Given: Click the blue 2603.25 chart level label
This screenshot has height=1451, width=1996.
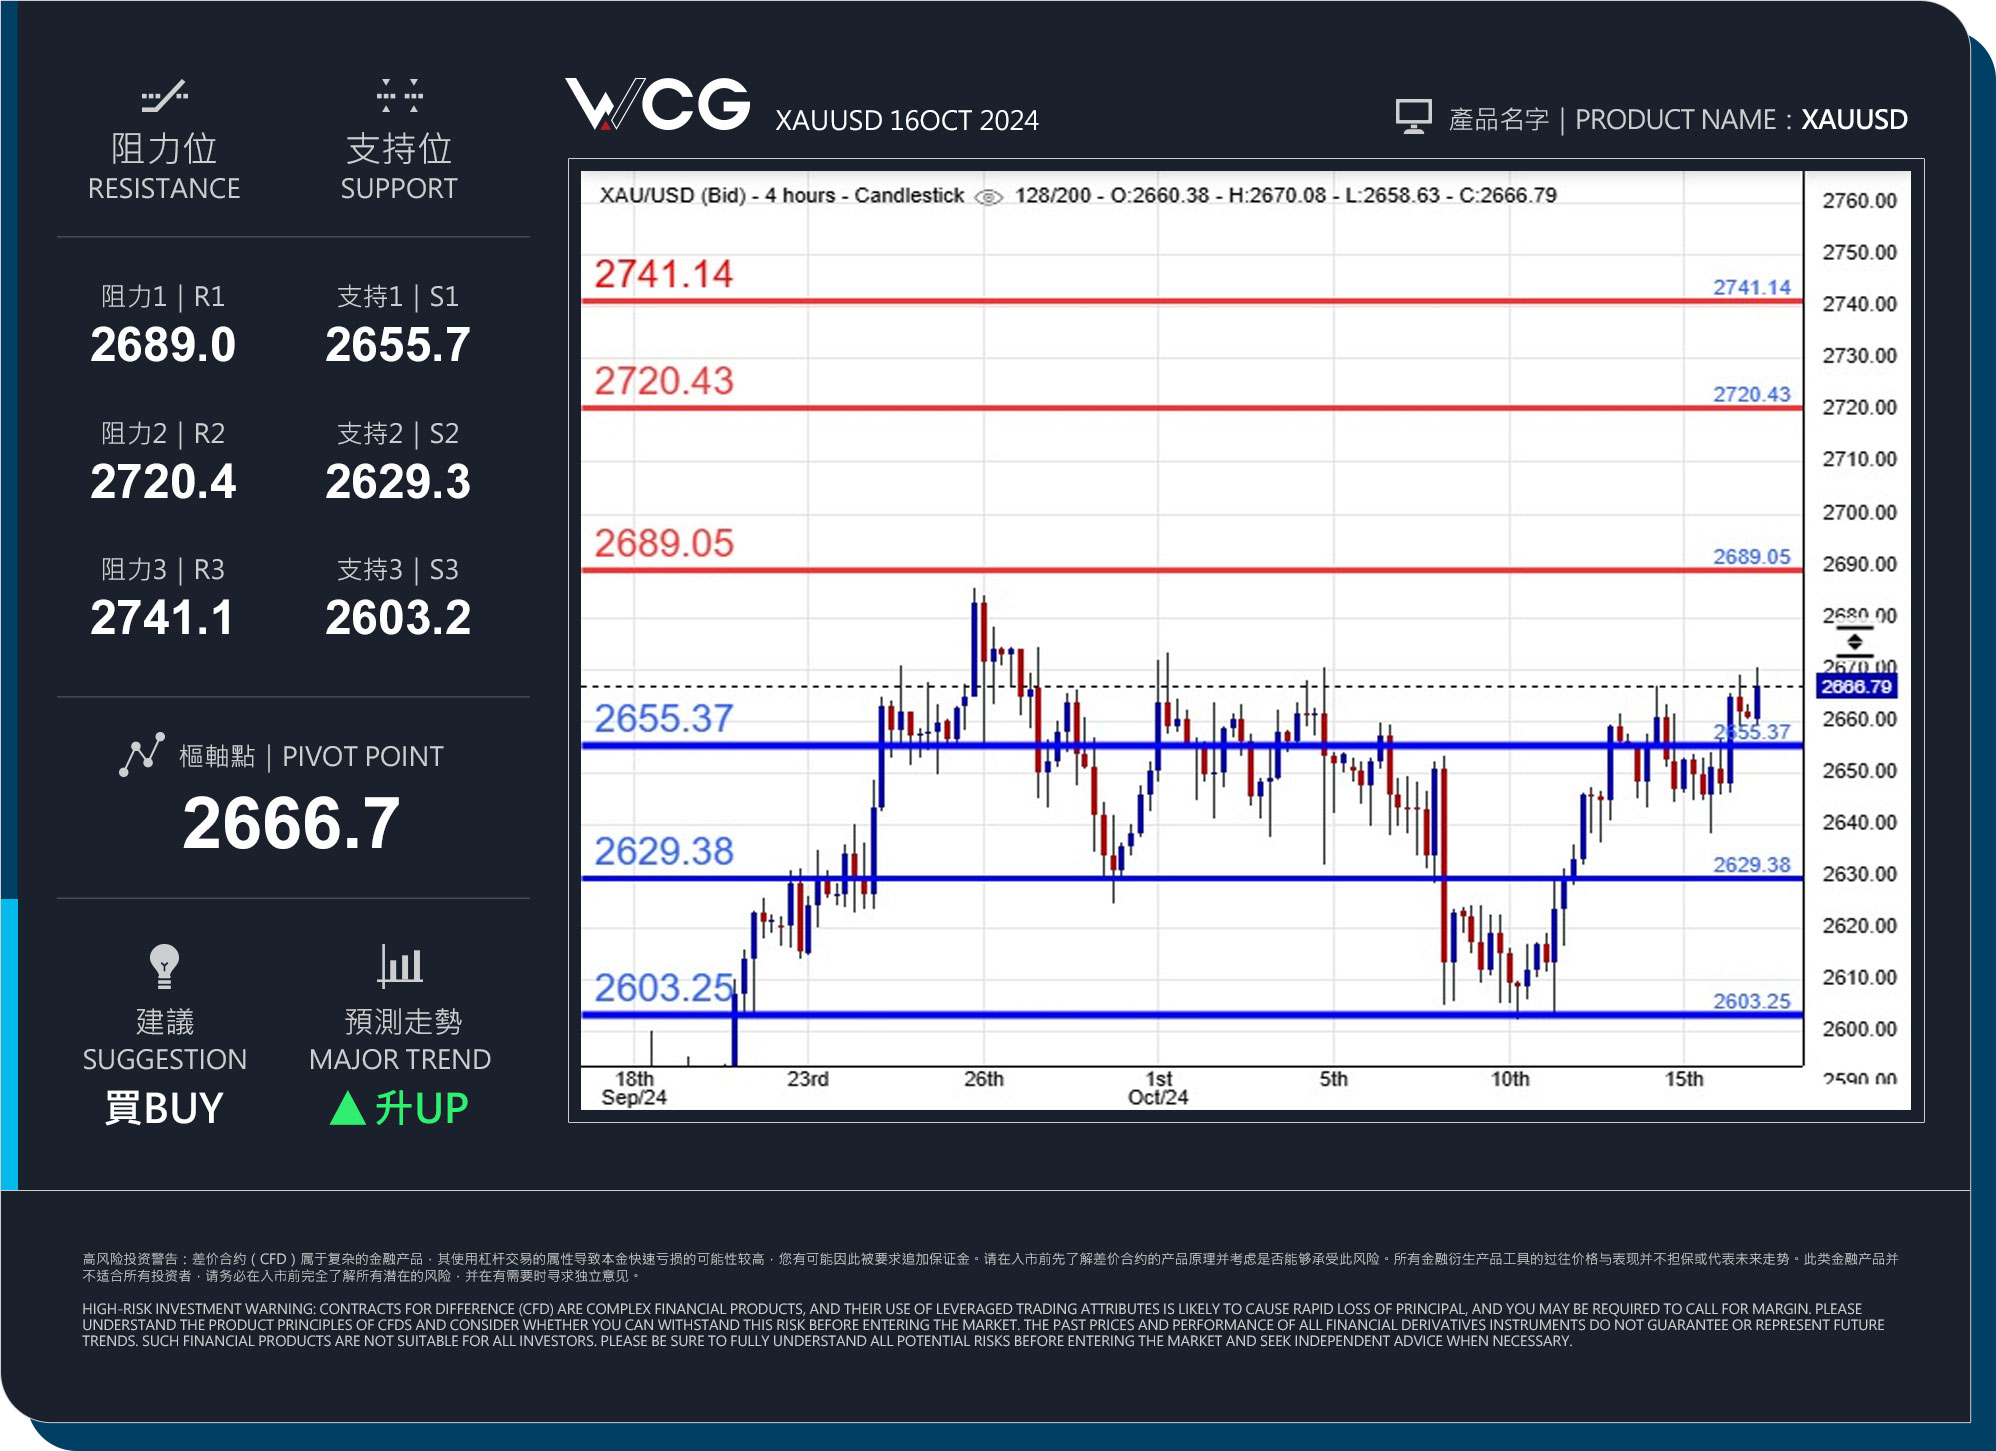Looking at the screenshot, I should point(664,988).
